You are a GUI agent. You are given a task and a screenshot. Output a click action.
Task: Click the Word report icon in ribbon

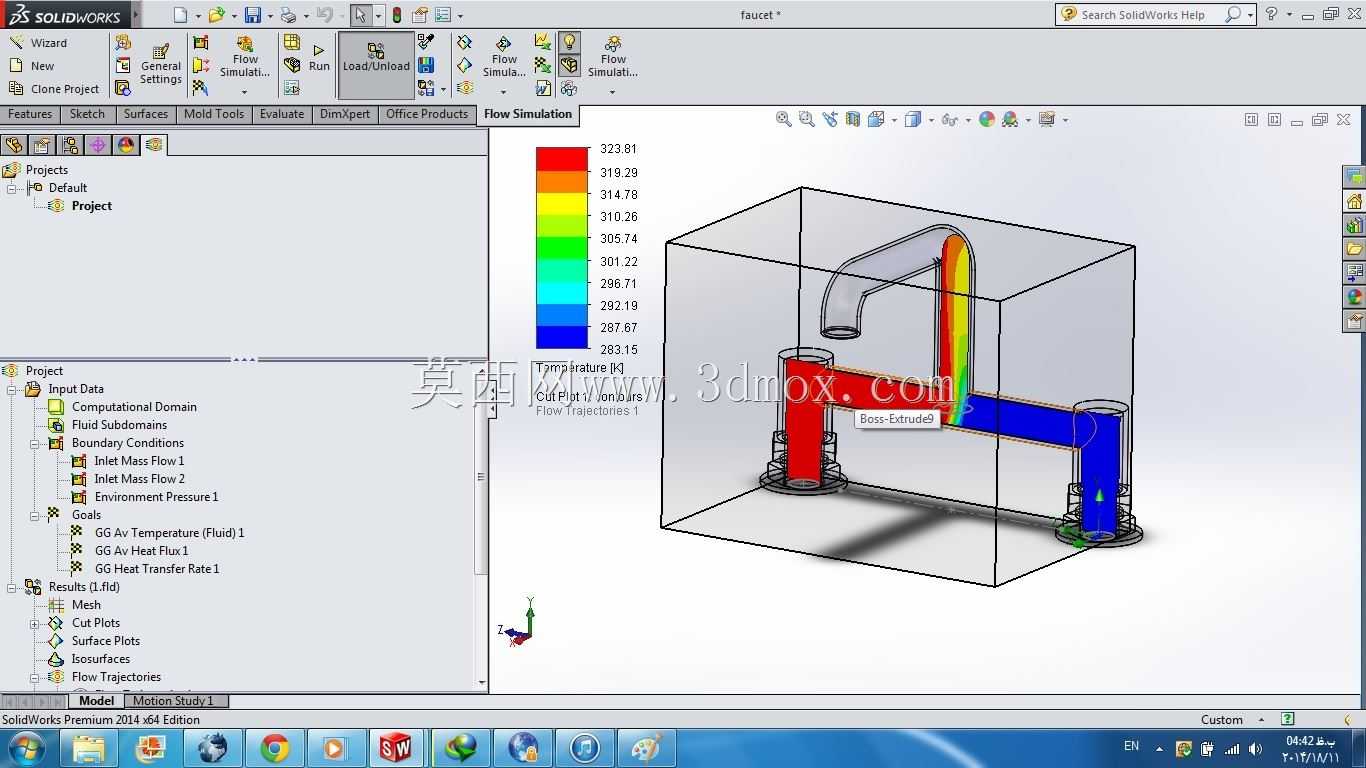[x=543, y=88]
